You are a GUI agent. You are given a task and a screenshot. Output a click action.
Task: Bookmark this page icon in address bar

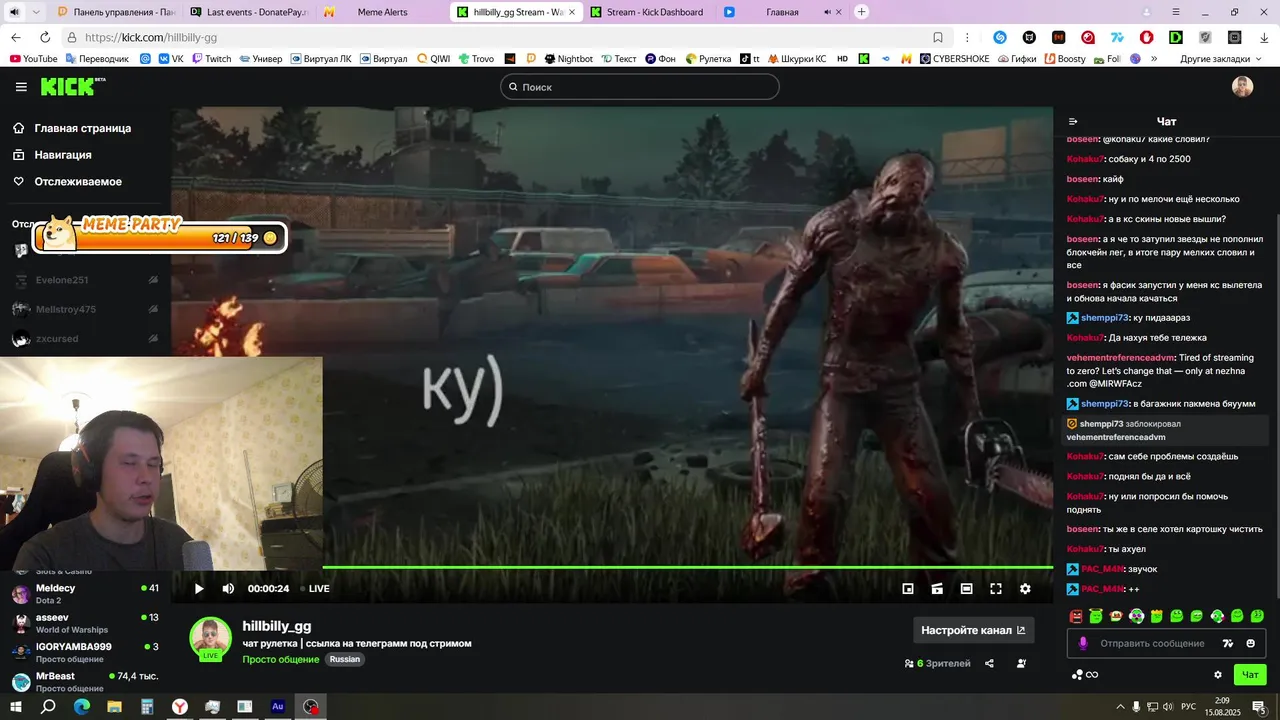point(938,37)
